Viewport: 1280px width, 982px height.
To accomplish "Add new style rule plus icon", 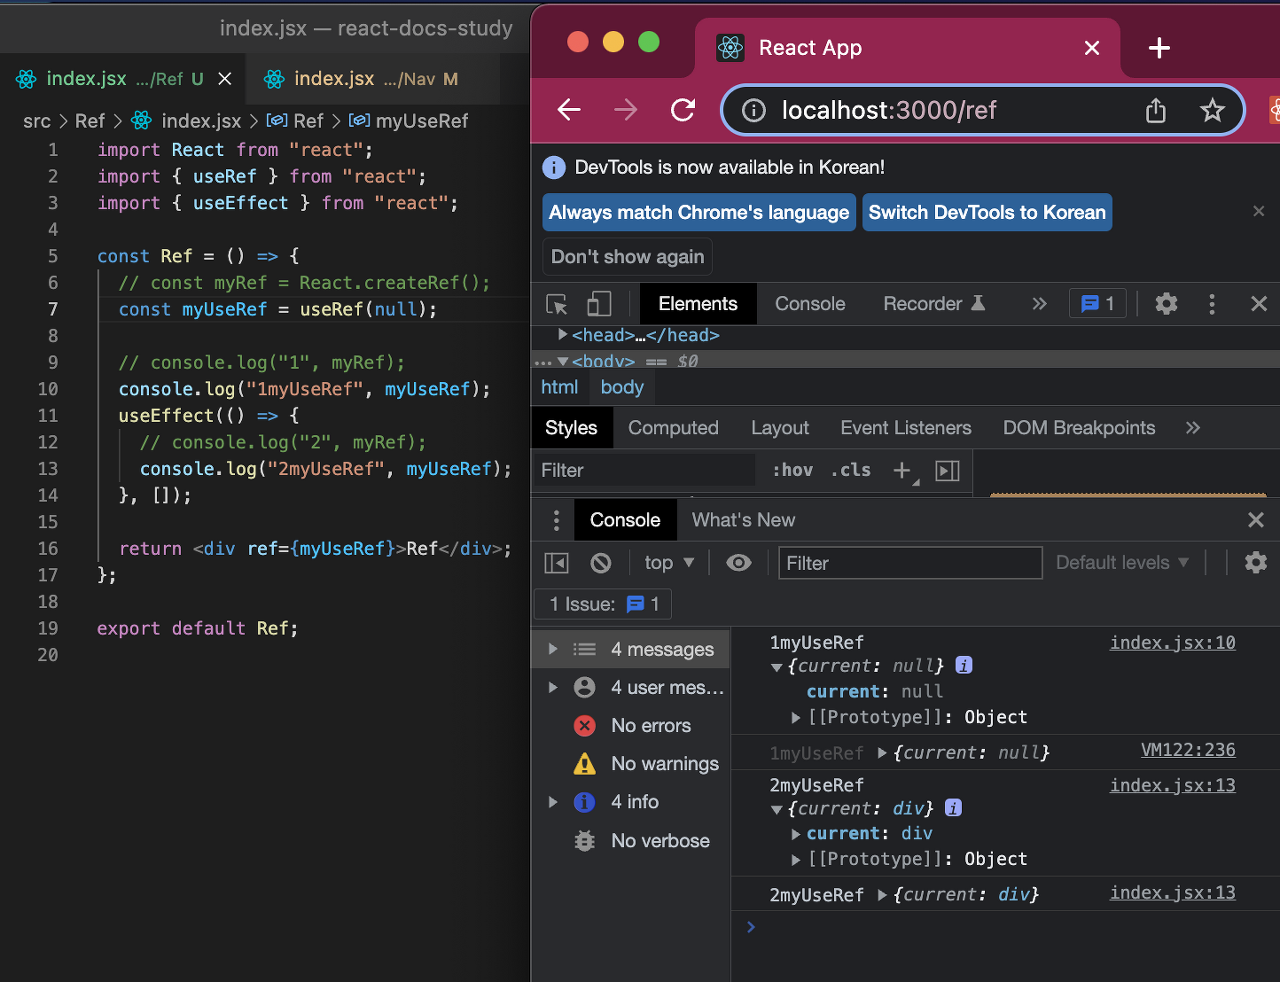I will (903, 470).
